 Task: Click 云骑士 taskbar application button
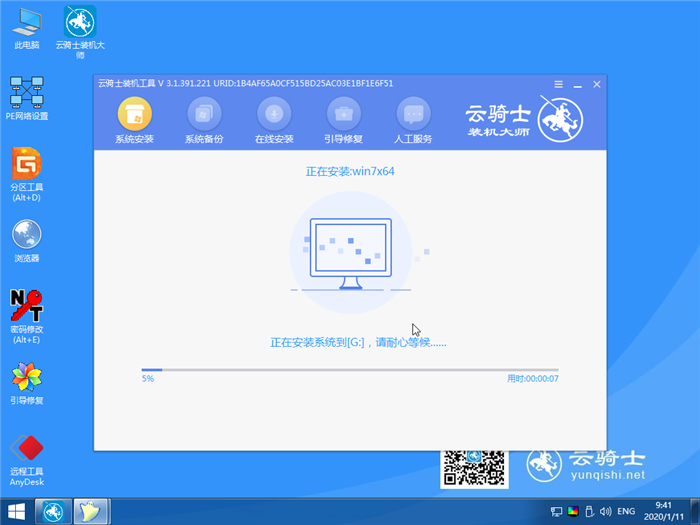coord(53,512)
